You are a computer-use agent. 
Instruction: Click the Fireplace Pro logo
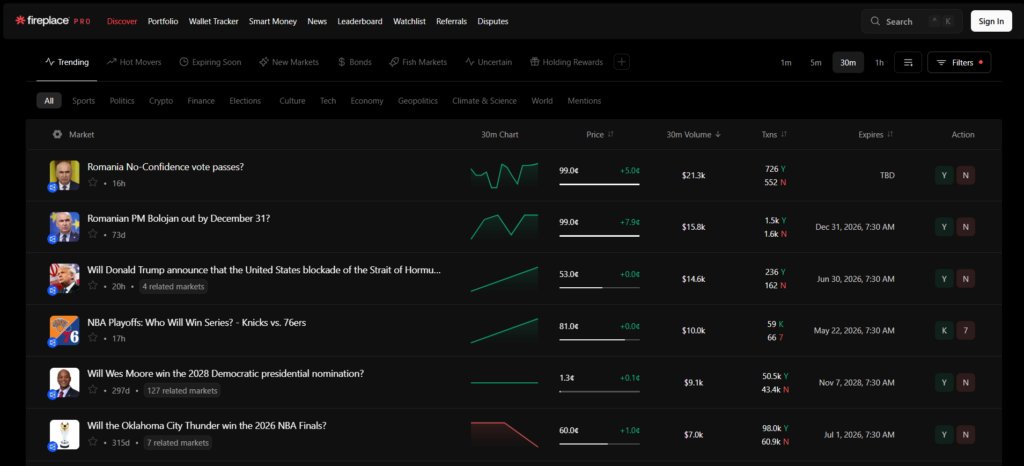click(52, 21)
